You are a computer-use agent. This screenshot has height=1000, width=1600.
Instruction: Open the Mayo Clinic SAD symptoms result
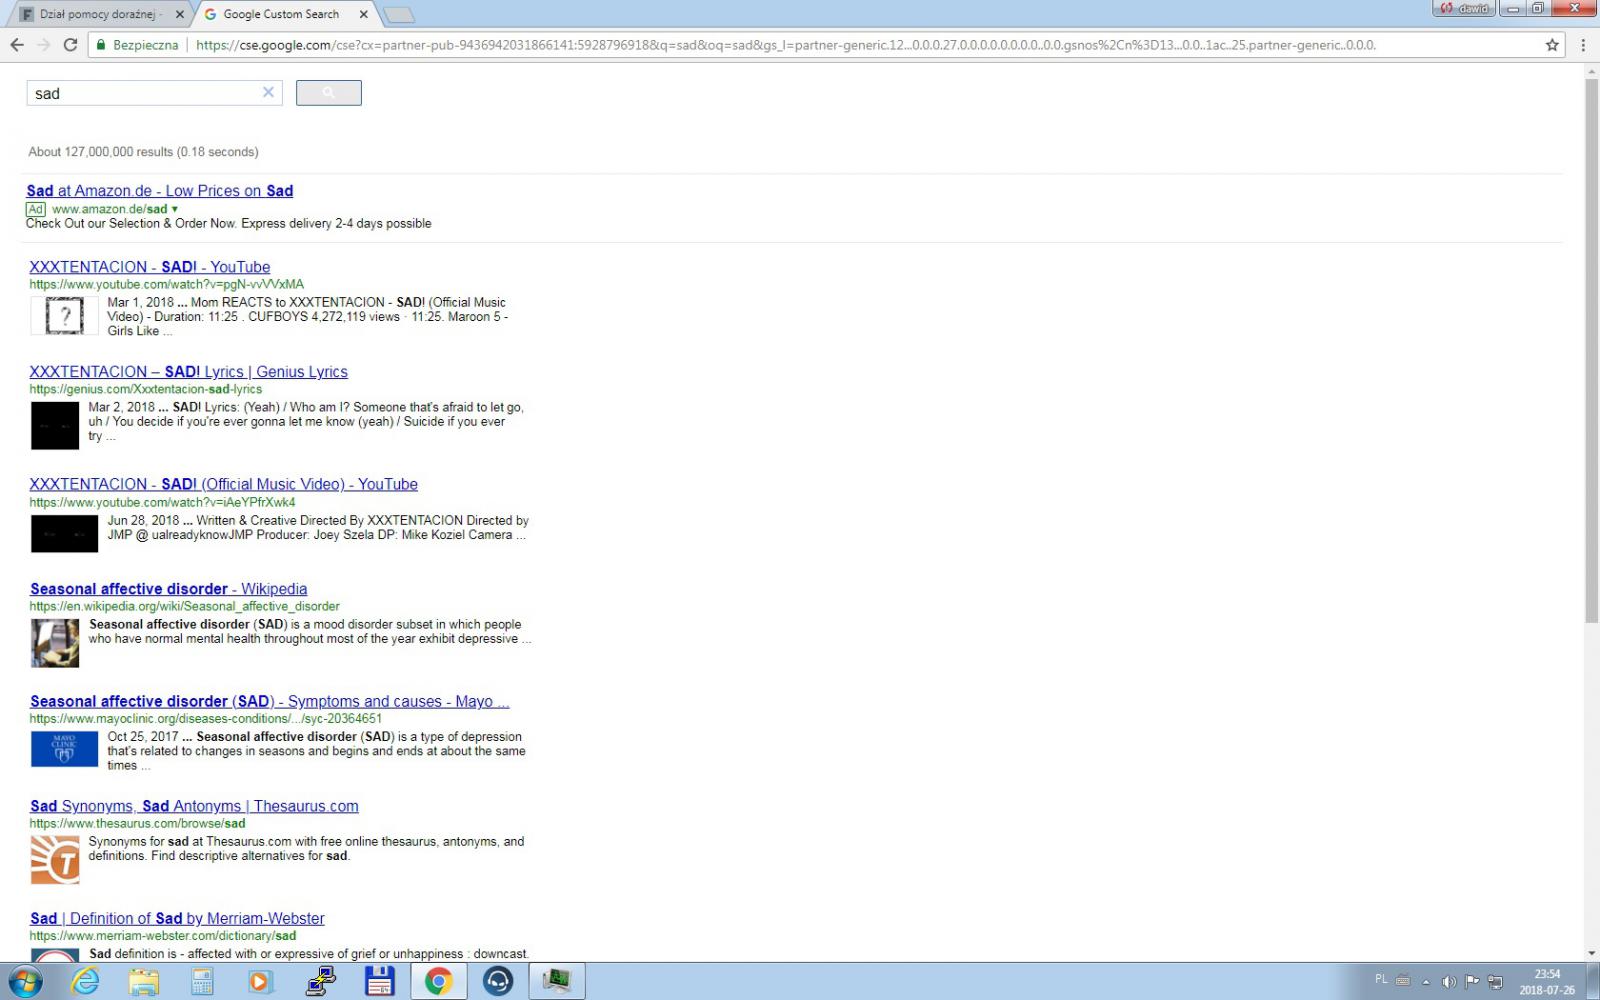click(x=270, y=702)
